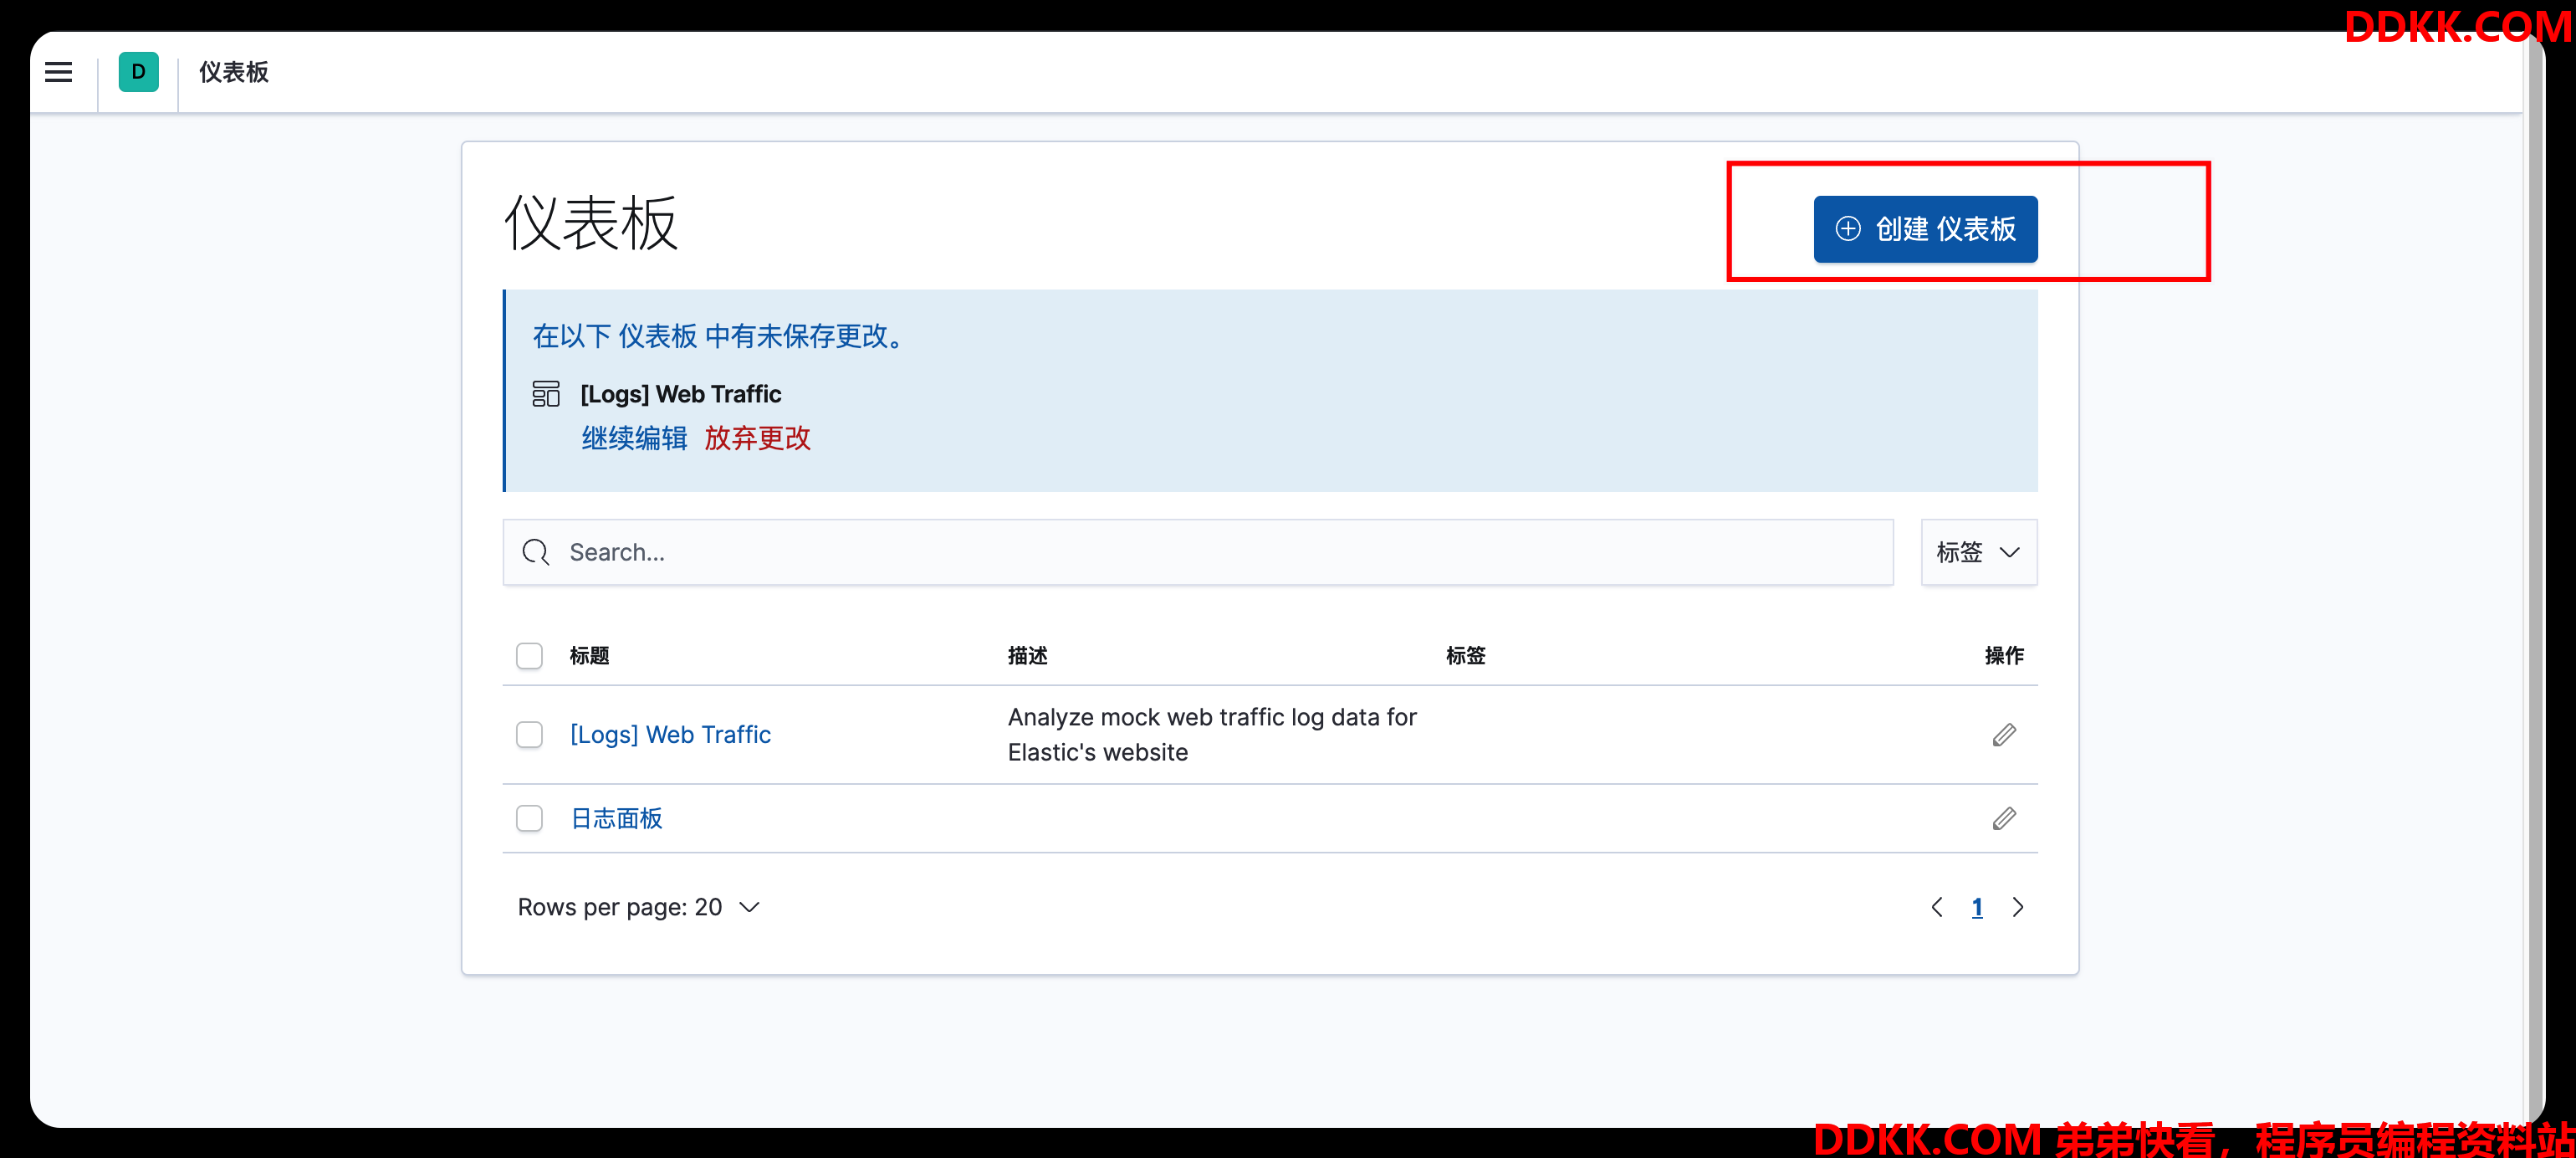Select page 1 in pagination

1977,907
